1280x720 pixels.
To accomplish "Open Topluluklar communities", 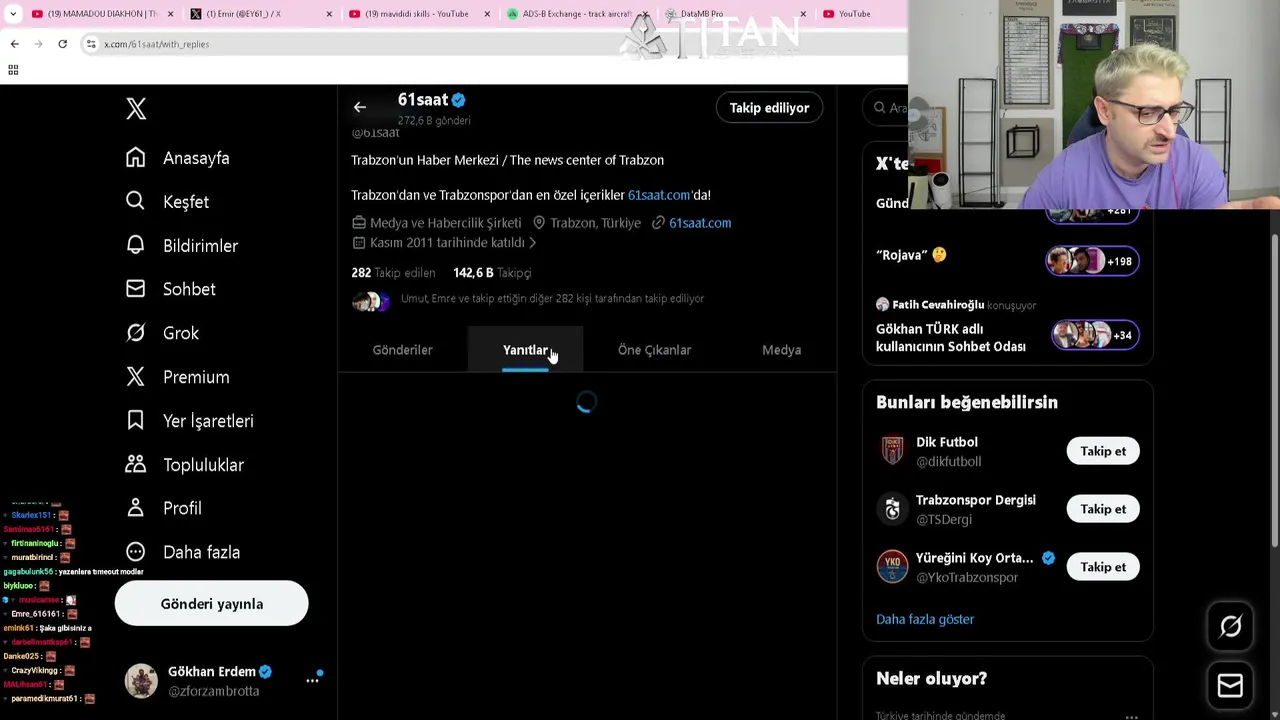I will point(185,465).
